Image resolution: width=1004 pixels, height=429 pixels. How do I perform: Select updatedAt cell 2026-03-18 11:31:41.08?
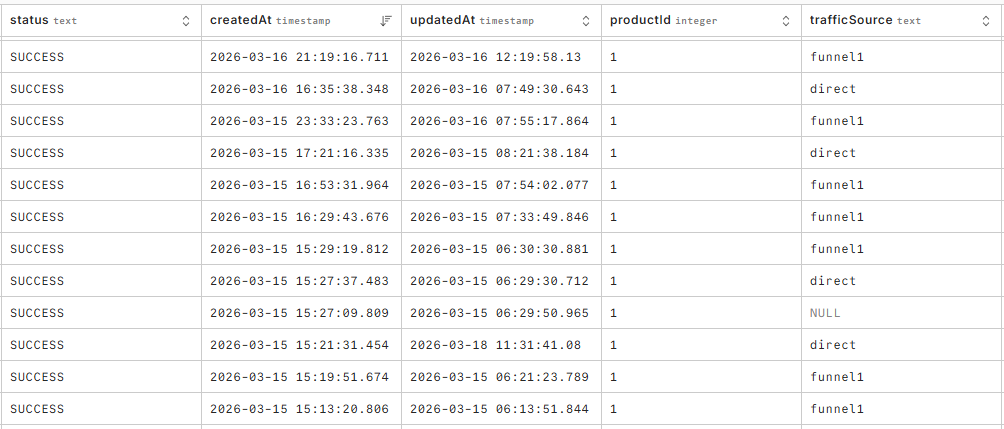click(x=495, y=345)
